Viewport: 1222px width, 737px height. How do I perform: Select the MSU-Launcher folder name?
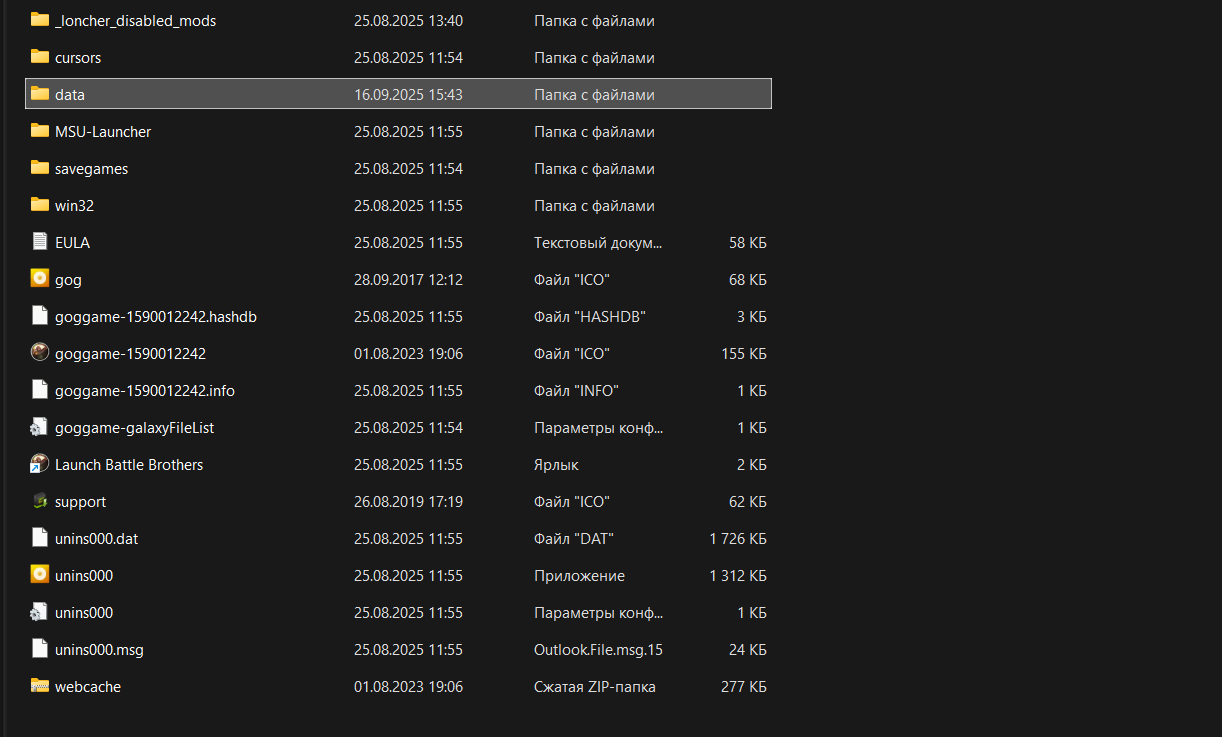[x=103, y=131]
